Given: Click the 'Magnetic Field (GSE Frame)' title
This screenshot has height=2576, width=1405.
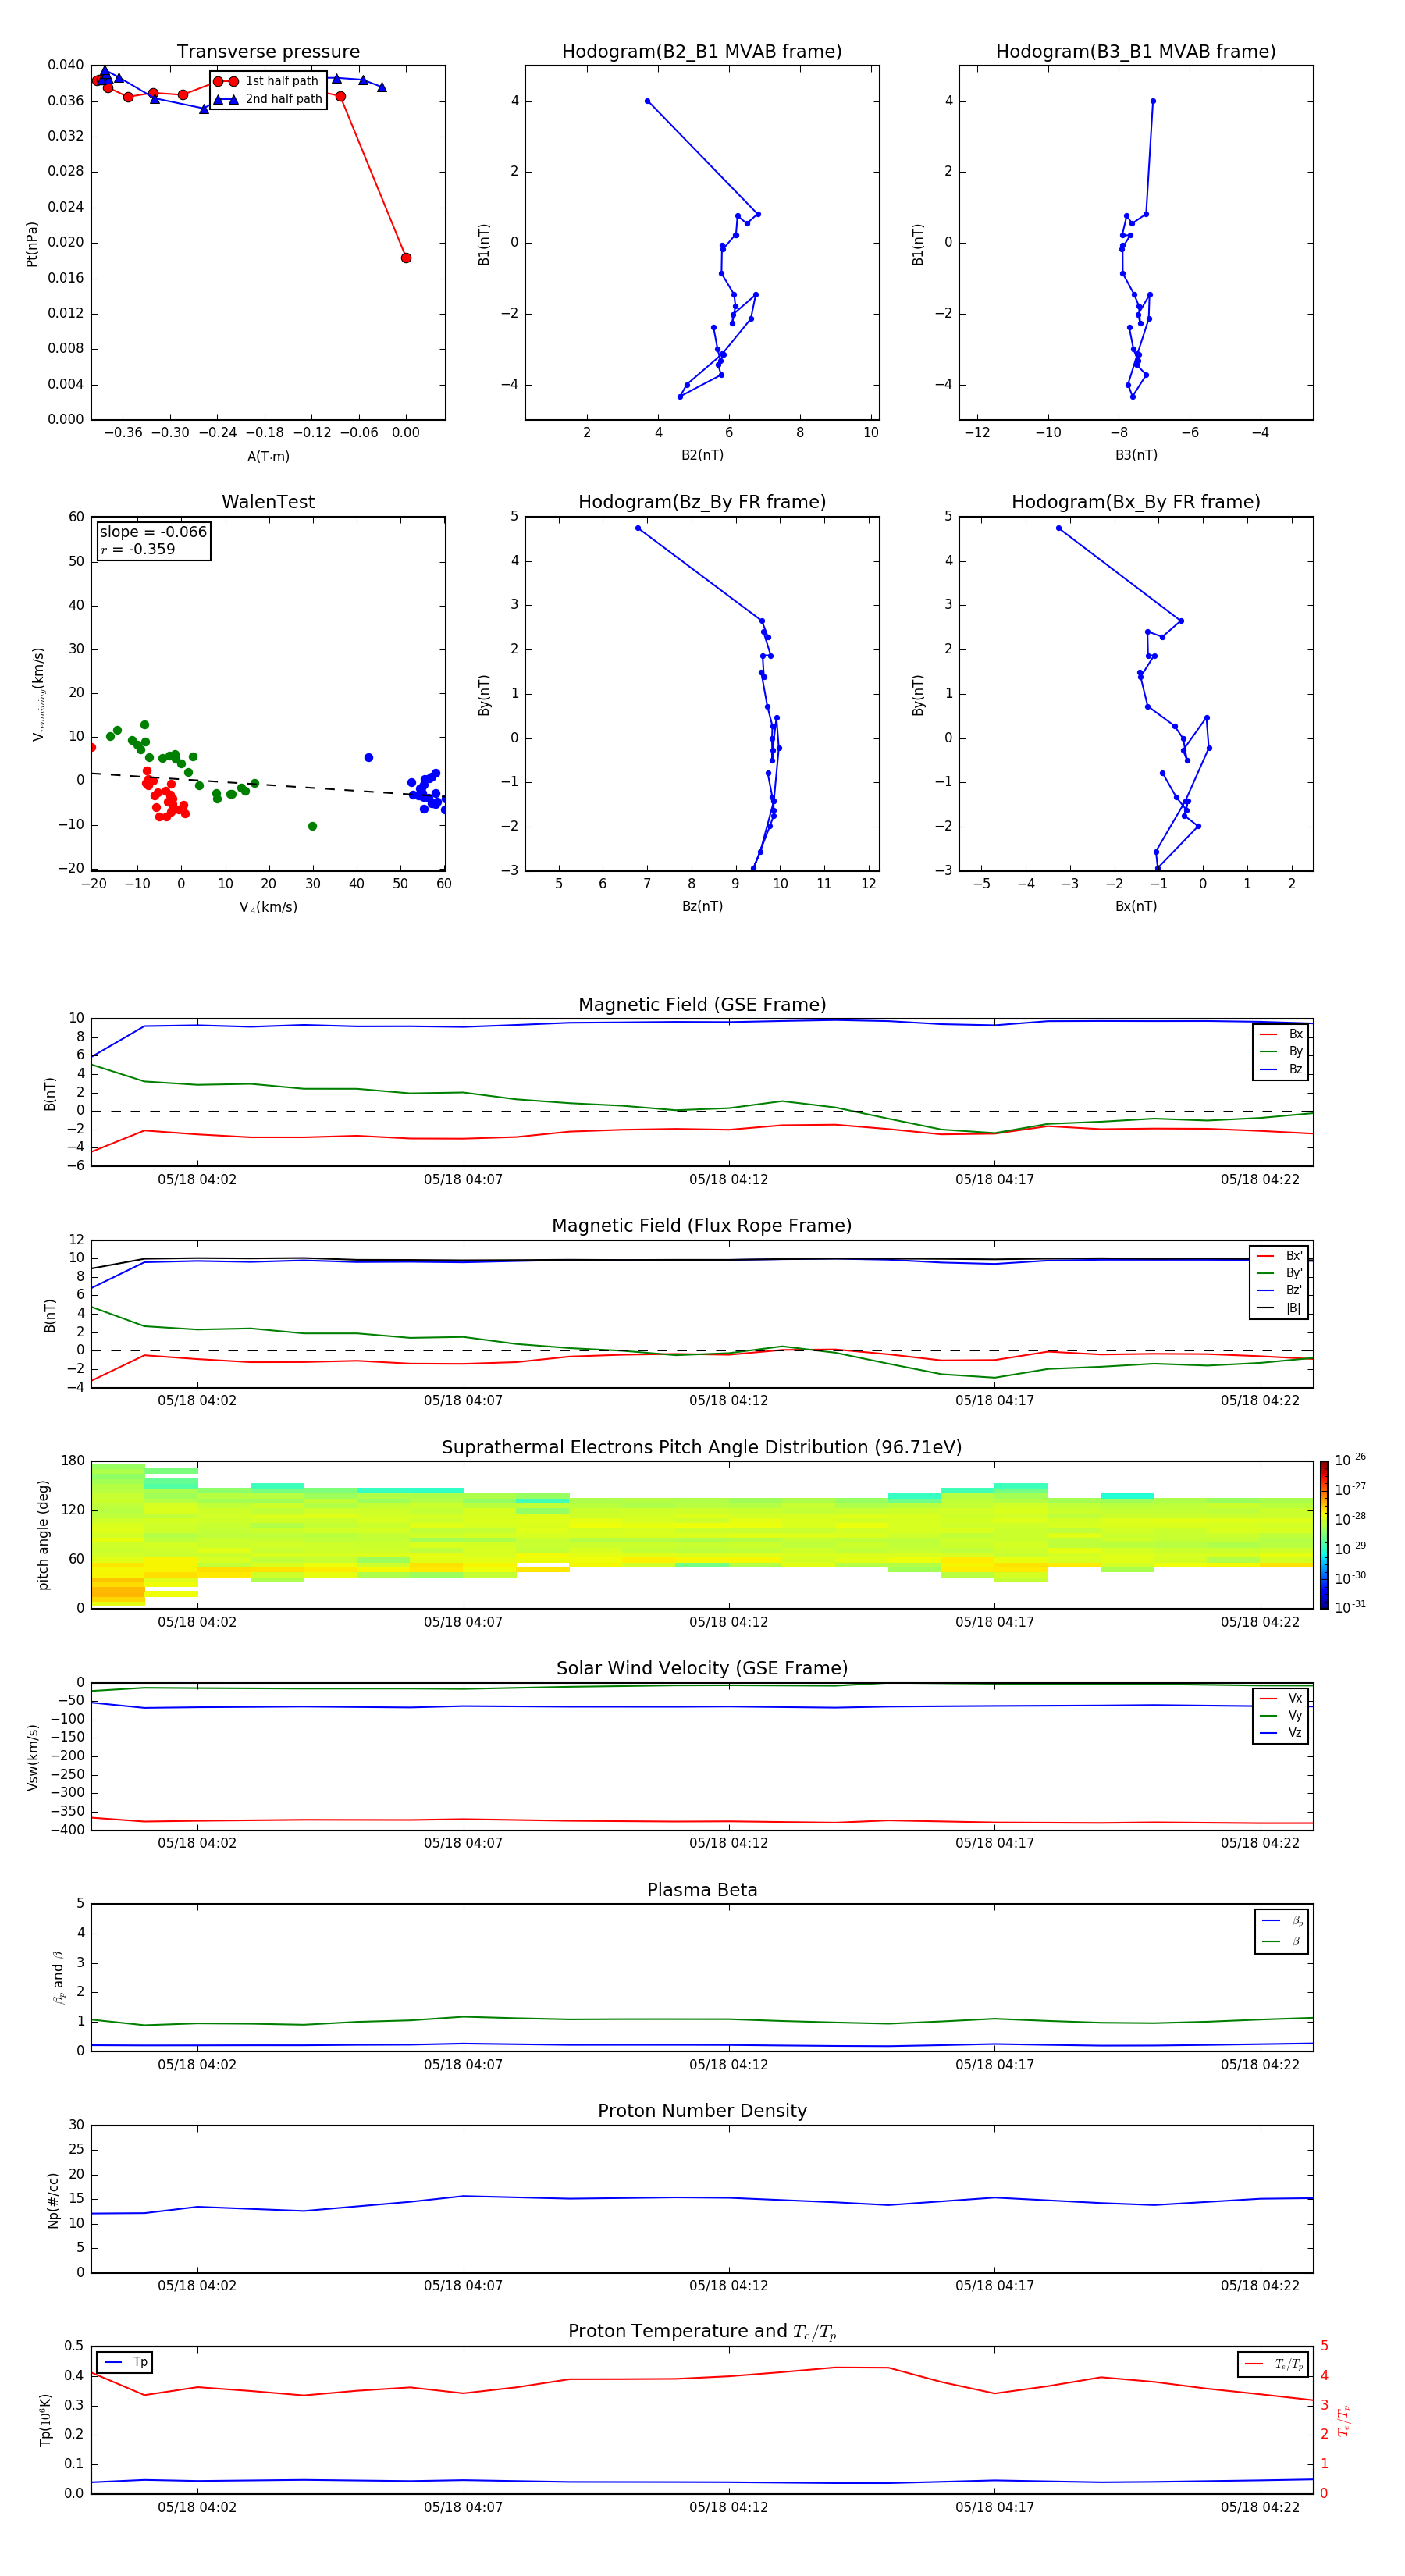Looking at the screenshot, I should [702, 1005].
